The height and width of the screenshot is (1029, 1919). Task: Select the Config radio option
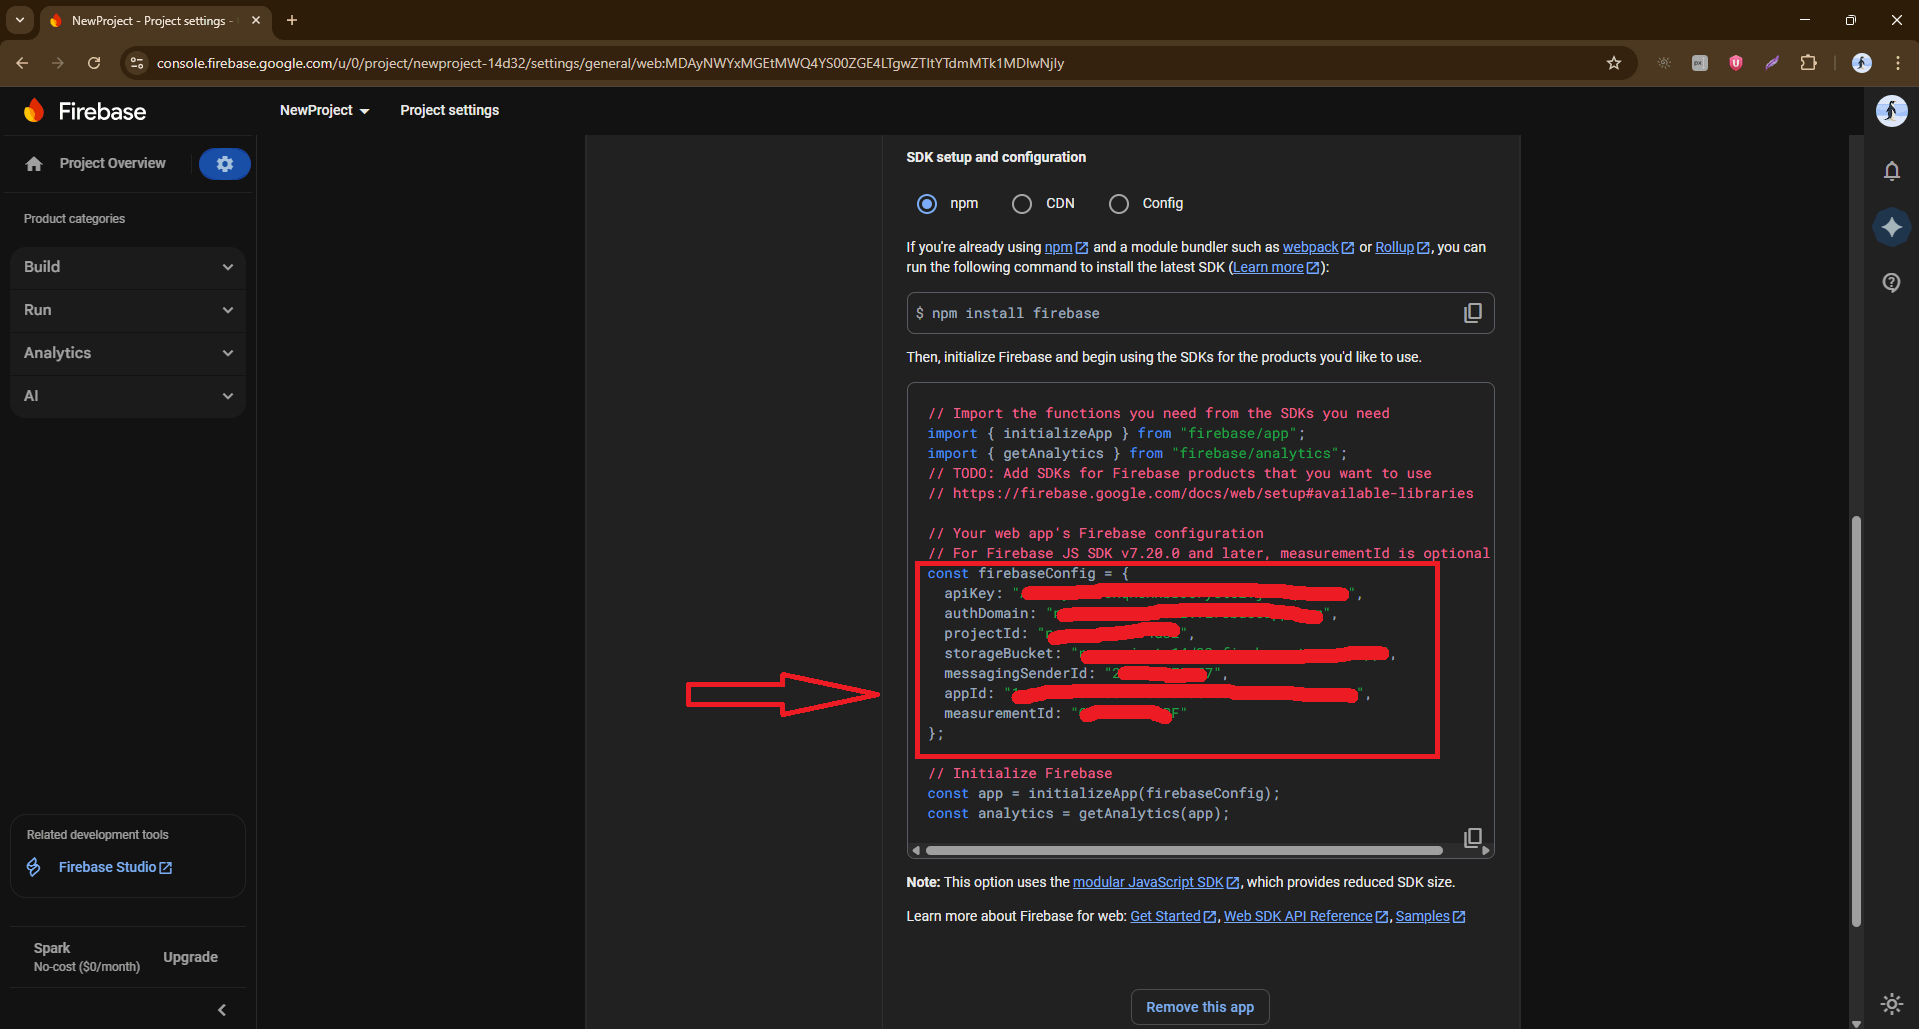pos(1118,204)
